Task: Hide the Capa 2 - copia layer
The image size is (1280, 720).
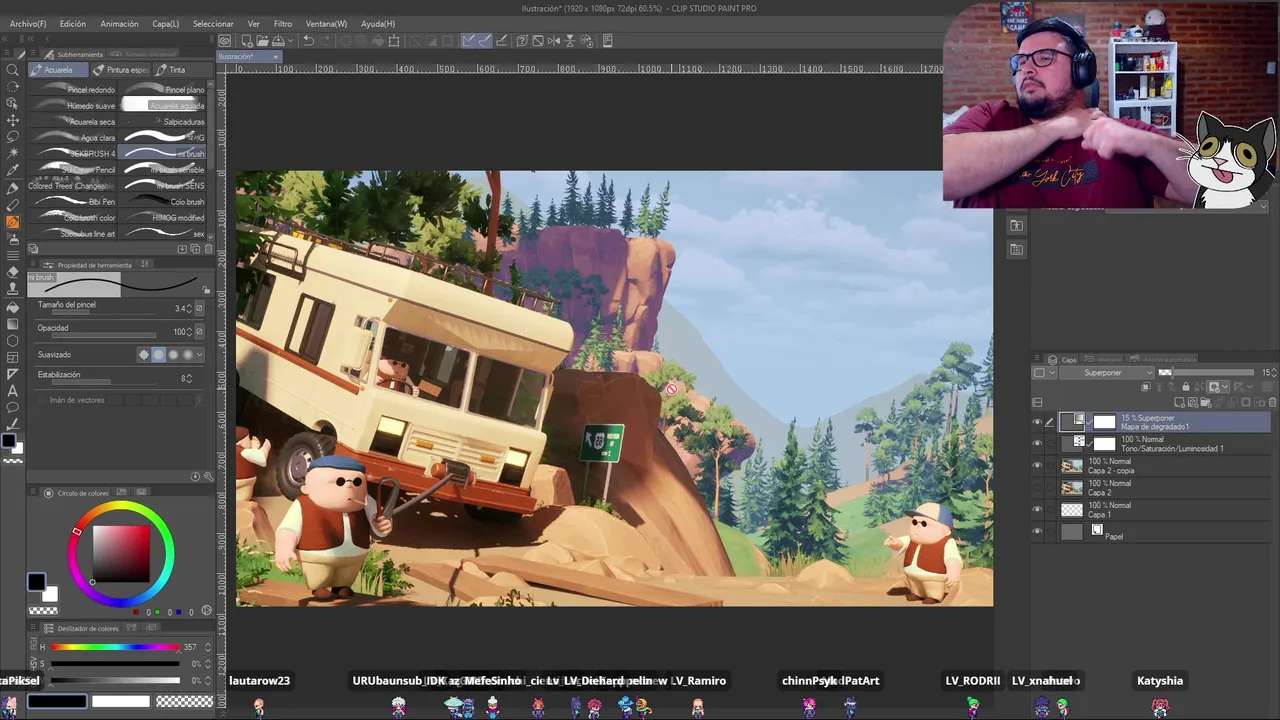Action: pos(1037,466)
